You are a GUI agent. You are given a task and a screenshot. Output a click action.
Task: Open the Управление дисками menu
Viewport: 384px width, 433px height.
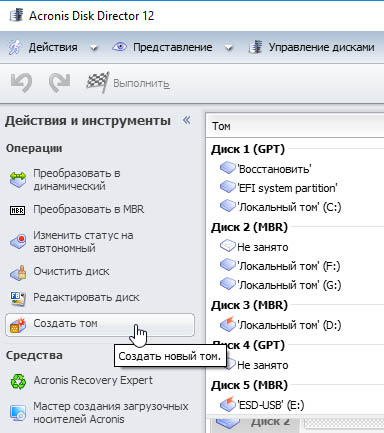(x=321, y=47)
